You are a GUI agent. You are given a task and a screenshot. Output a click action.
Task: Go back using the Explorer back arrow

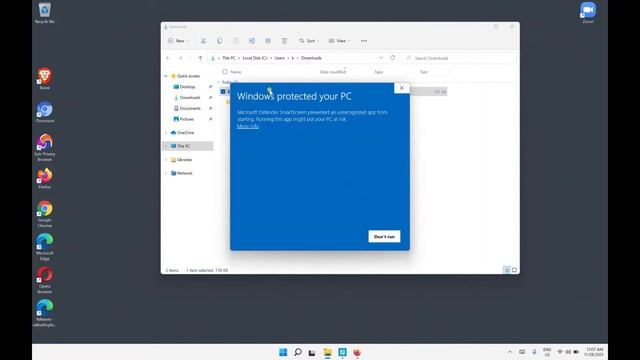(x=168, y=58)
